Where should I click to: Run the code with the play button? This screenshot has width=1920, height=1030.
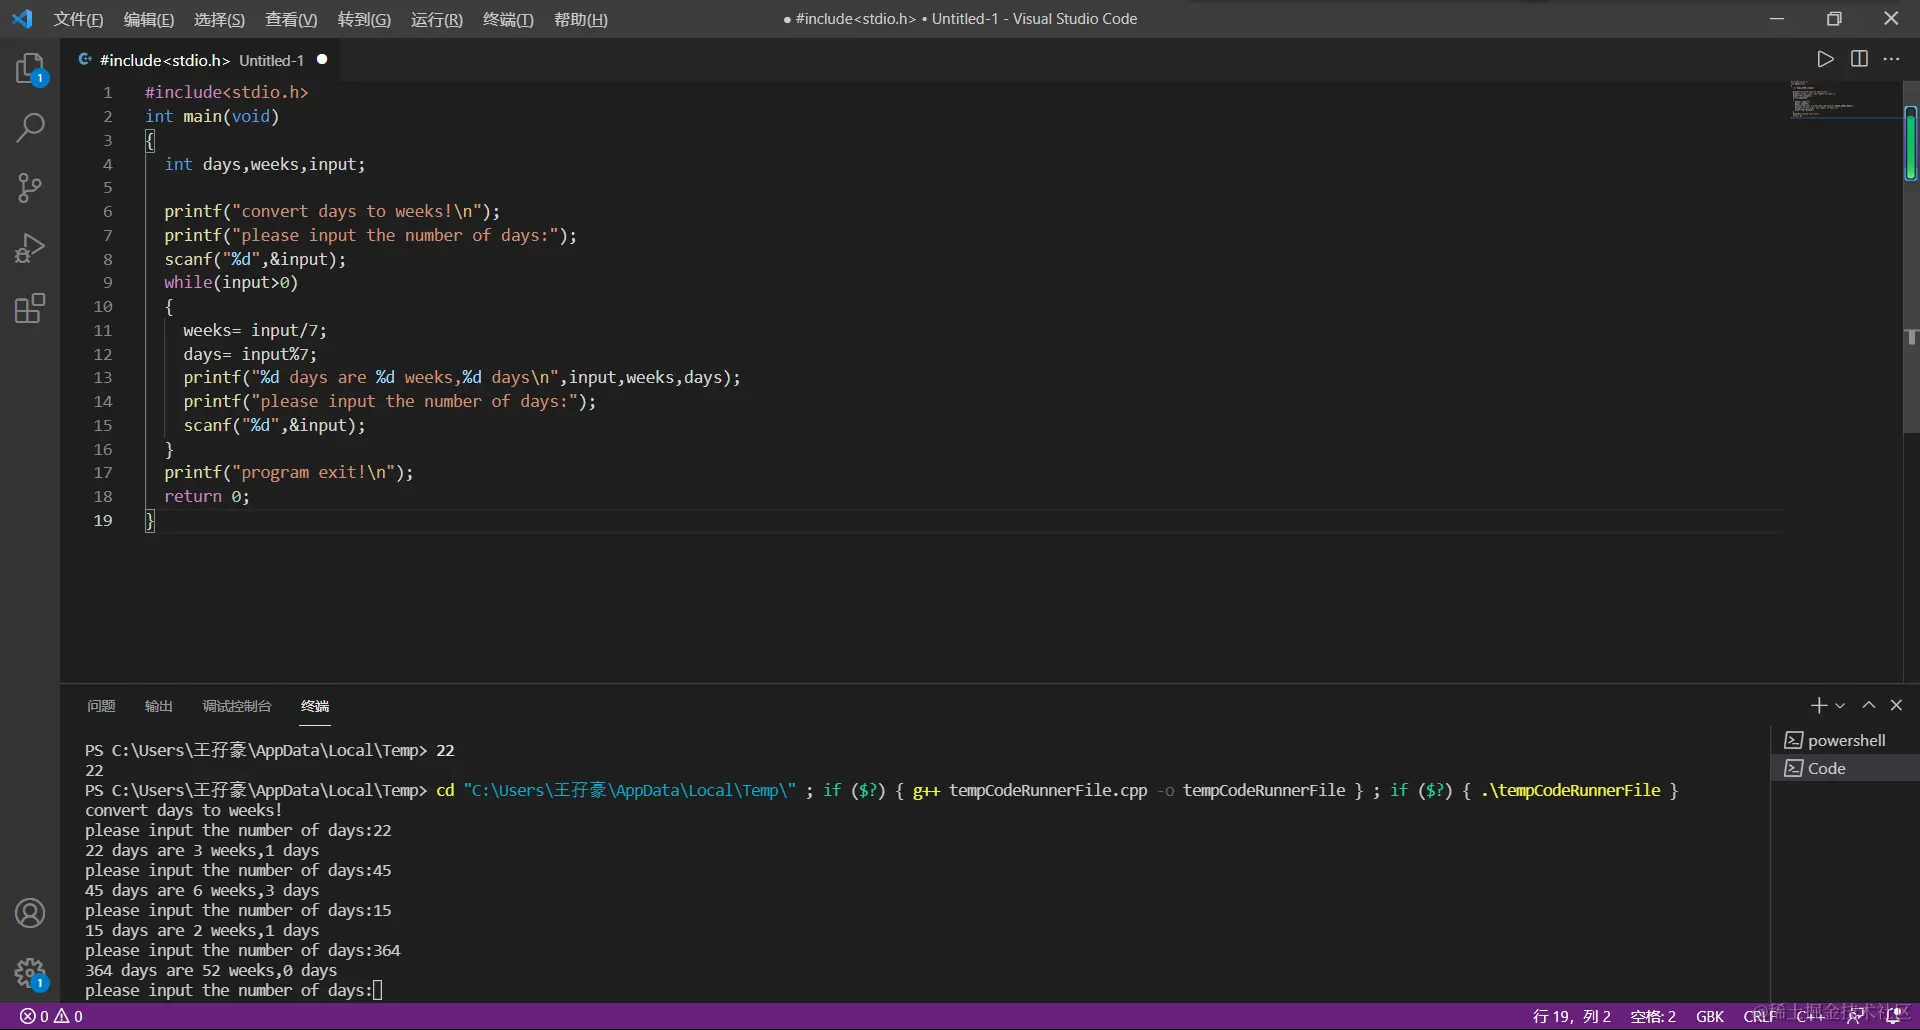[1825, 59]
